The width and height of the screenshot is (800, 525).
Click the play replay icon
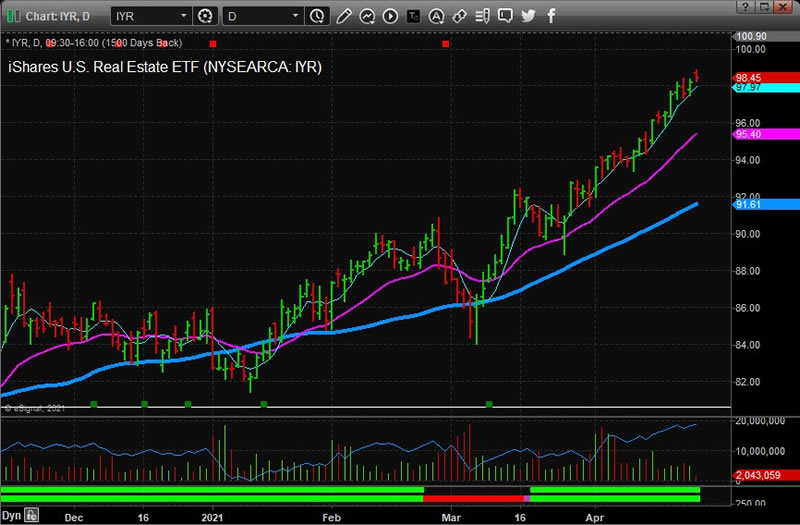coord(390,16)
